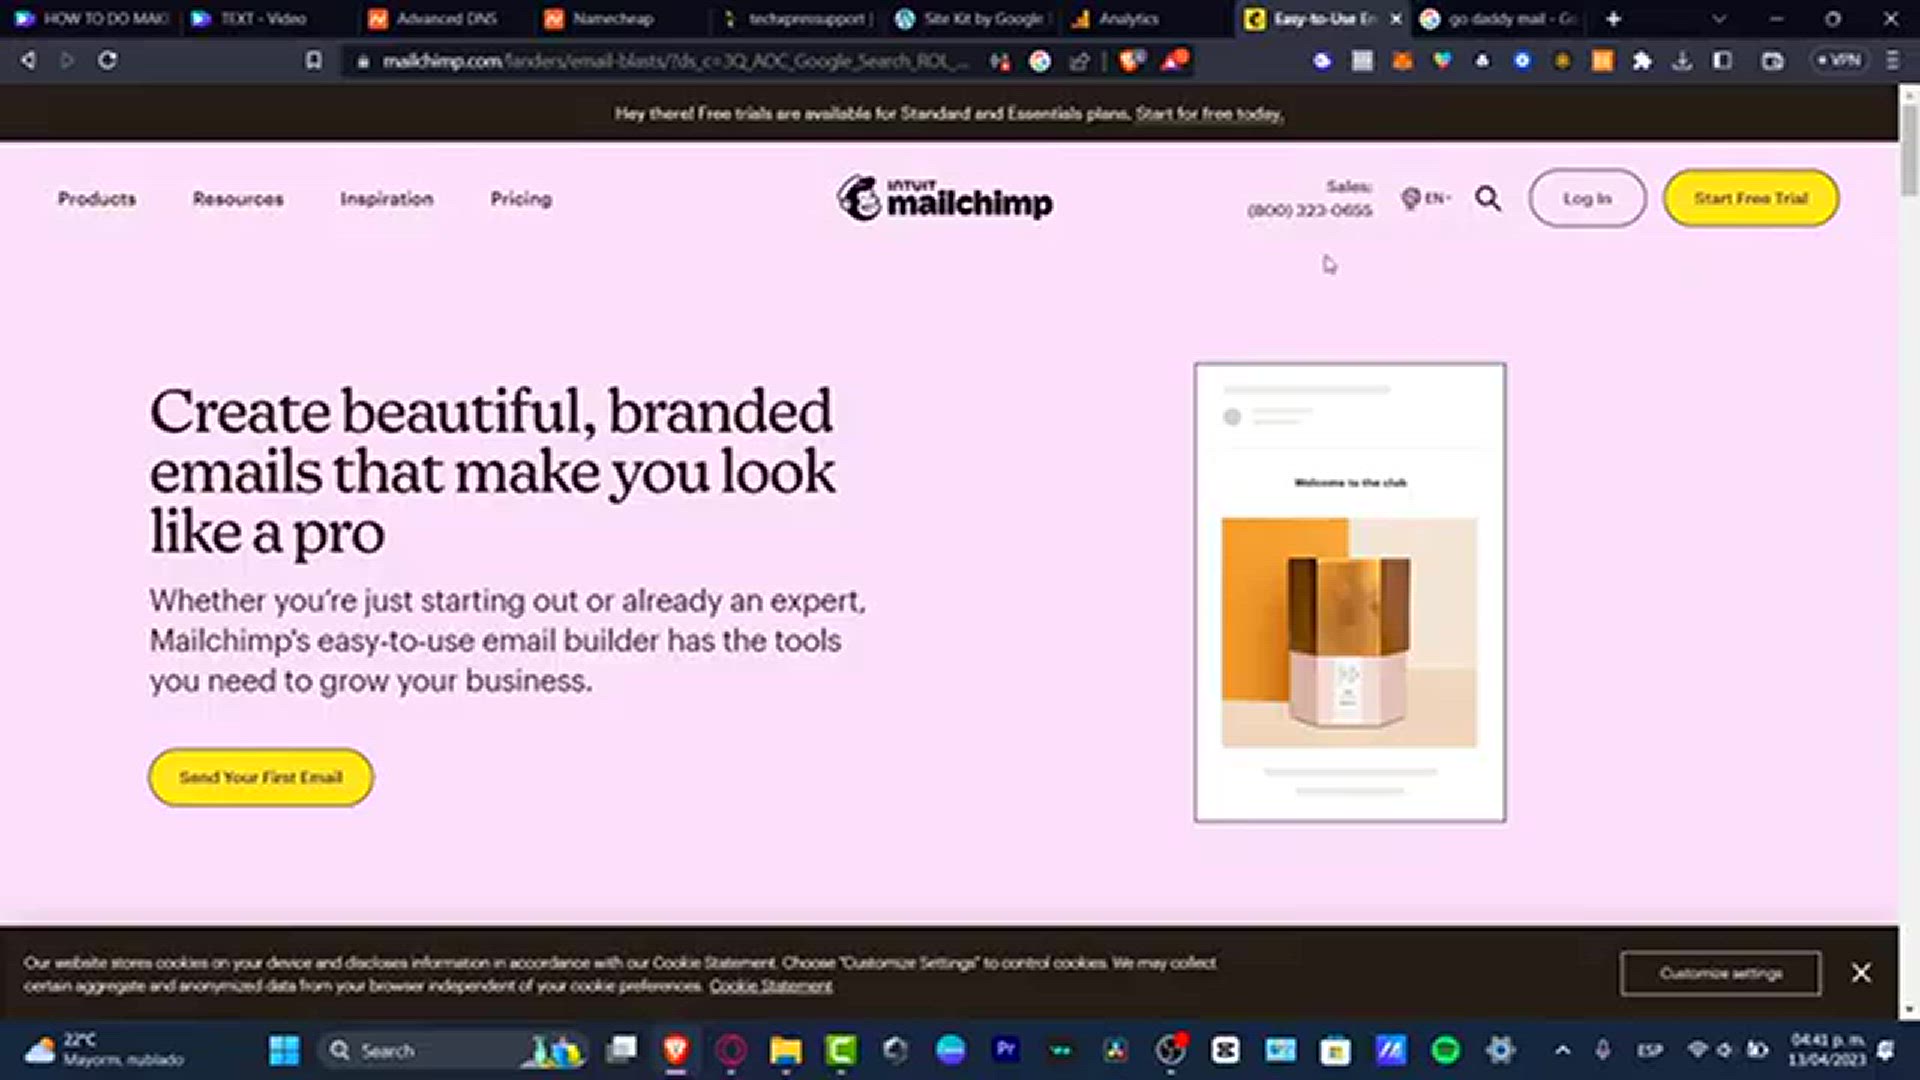The height and width of the screenshot is (1080, 1920).
Task: Click the browser forward arrow
Action: pyautogui.click(x=67, y=61)
